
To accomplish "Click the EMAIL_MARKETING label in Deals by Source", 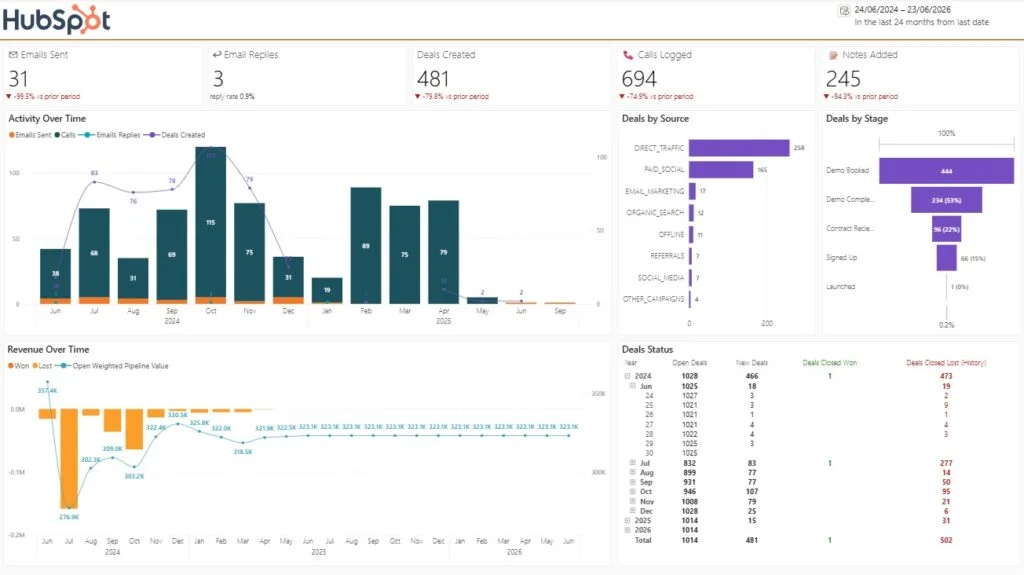I will [x=654, y=191].
